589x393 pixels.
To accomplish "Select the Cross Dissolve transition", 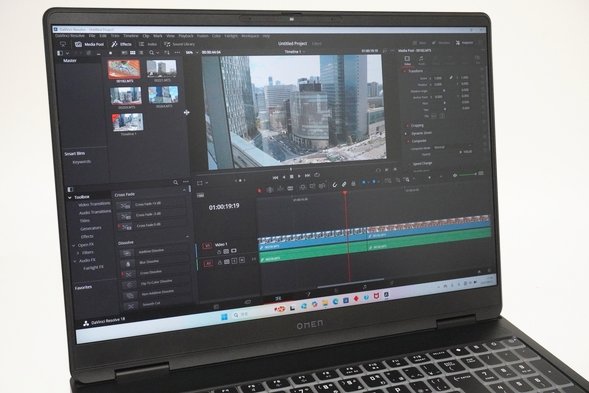I will pos(150,272).
